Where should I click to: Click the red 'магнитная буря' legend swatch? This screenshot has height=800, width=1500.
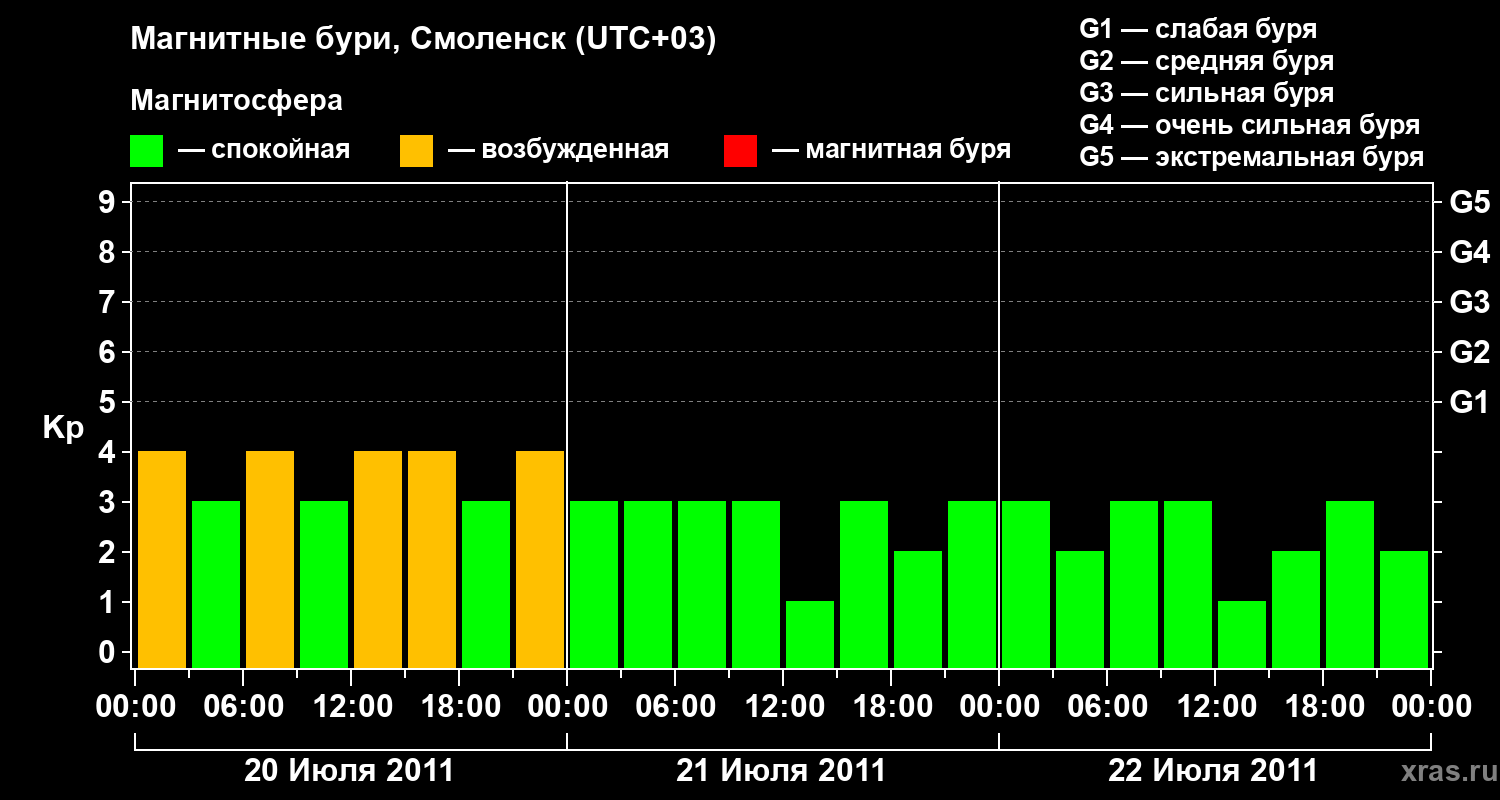tap(741, 151)
